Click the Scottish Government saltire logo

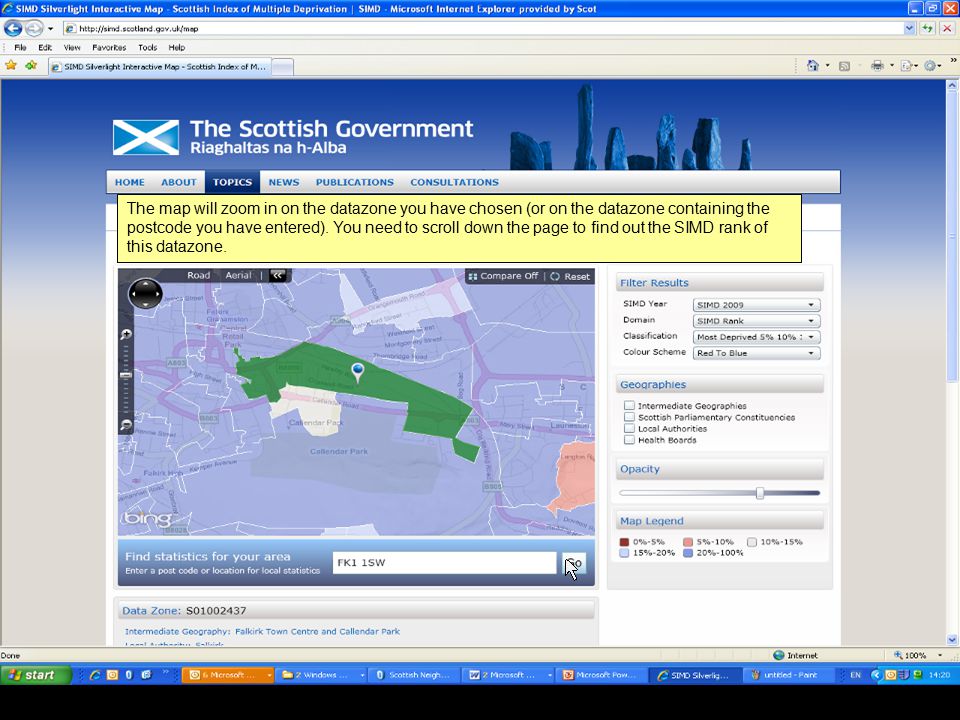pos(146,137)
